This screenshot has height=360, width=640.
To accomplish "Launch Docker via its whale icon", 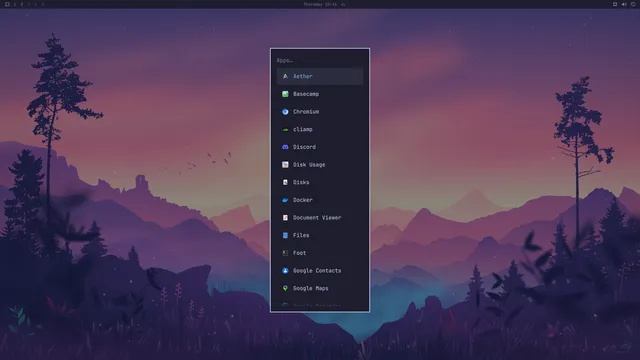I will tap(285, 200).
